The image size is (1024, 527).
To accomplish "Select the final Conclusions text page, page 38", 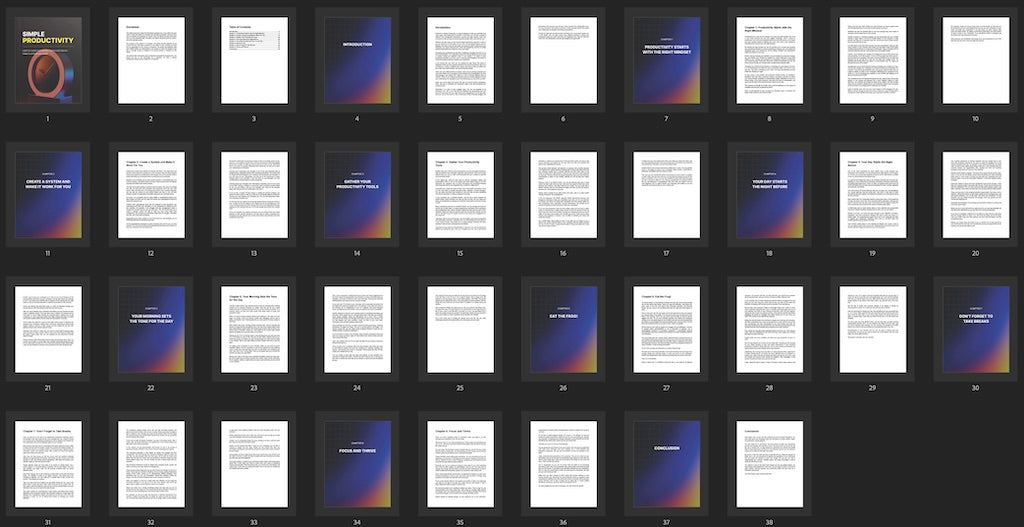I will (769, 464).
